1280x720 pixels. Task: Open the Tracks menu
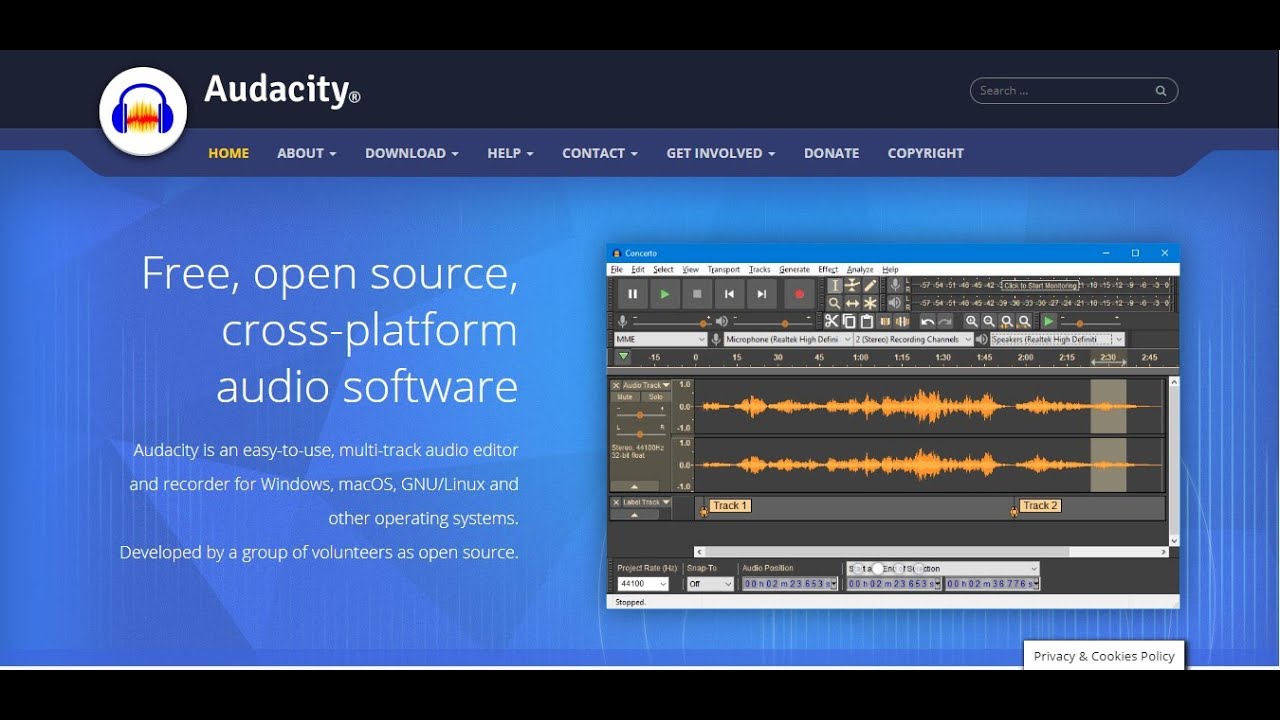coord(760,270)
